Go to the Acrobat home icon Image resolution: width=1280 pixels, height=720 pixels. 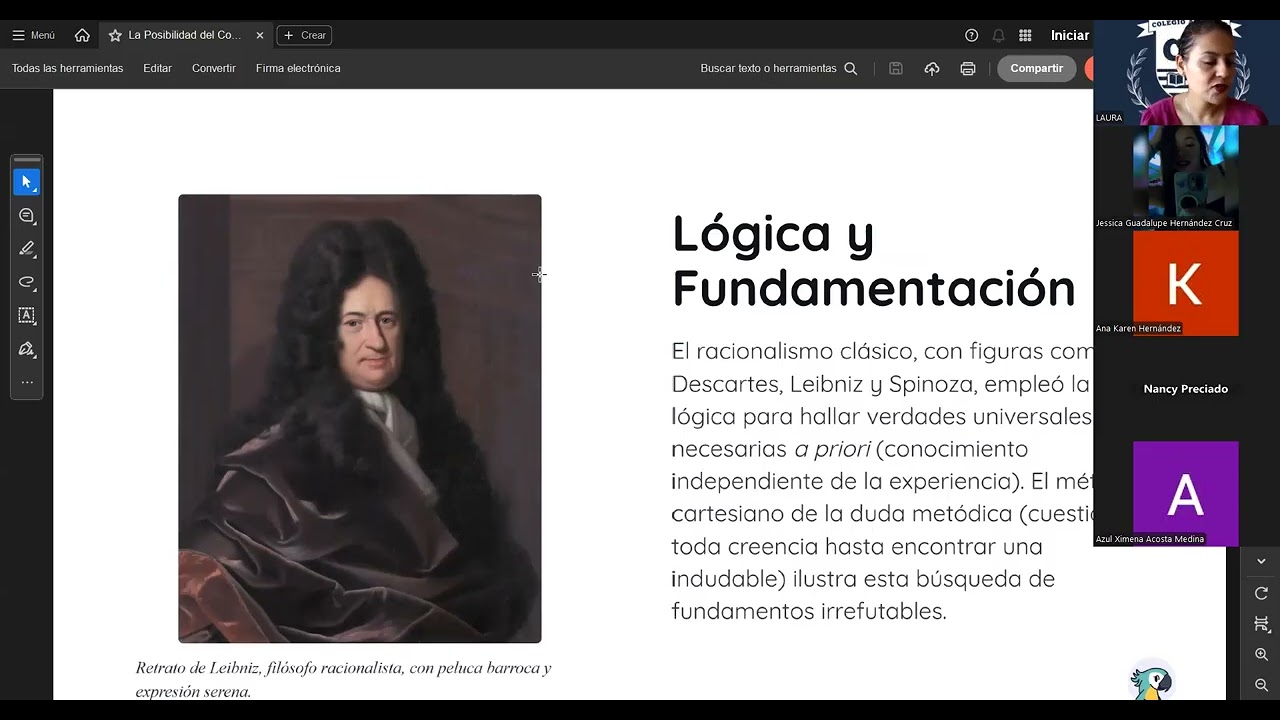pos(82,35)
